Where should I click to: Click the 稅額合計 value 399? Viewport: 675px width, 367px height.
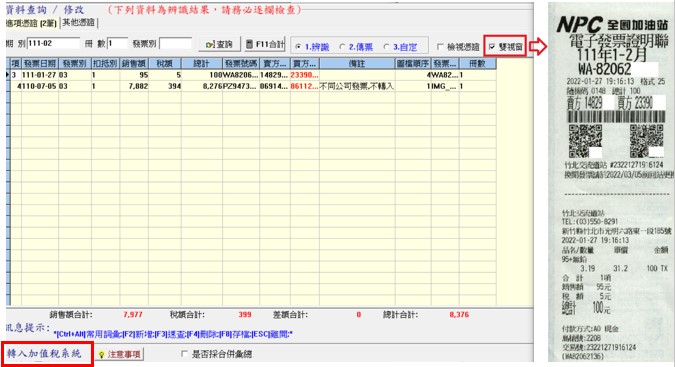[x=245, y=315]
